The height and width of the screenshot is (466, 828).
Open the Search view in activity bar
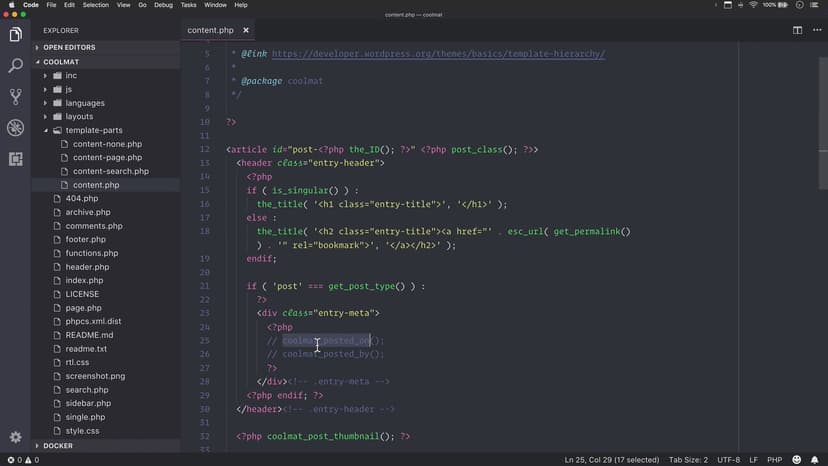15,66
